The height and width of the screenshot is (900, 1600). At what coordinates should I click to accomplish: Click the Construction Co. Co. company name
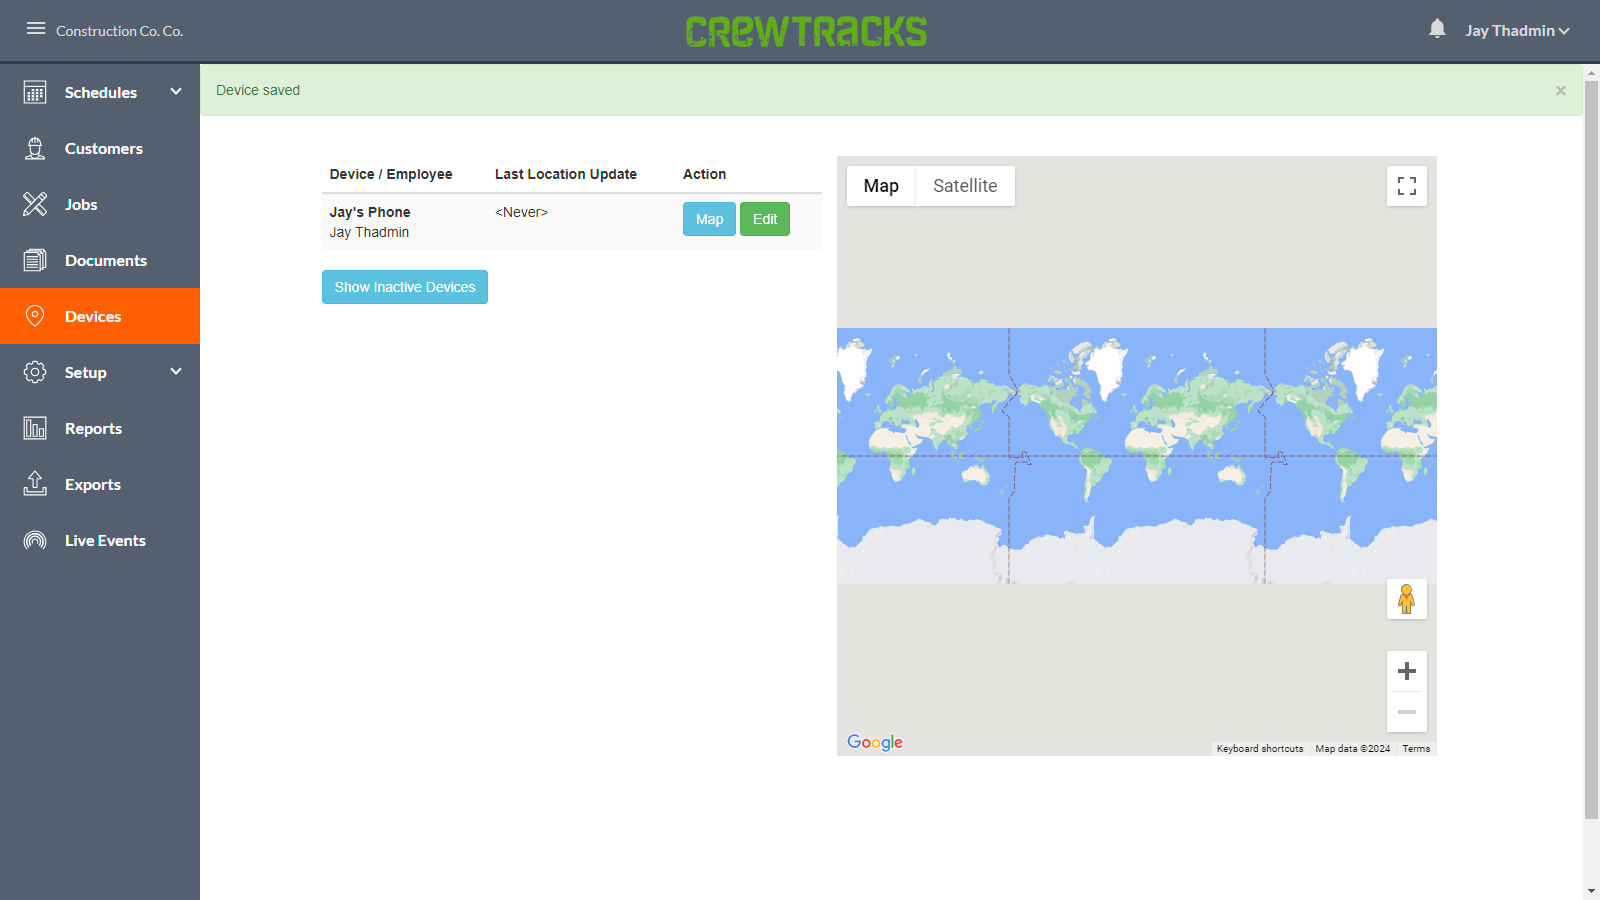(x=120, y=31)
